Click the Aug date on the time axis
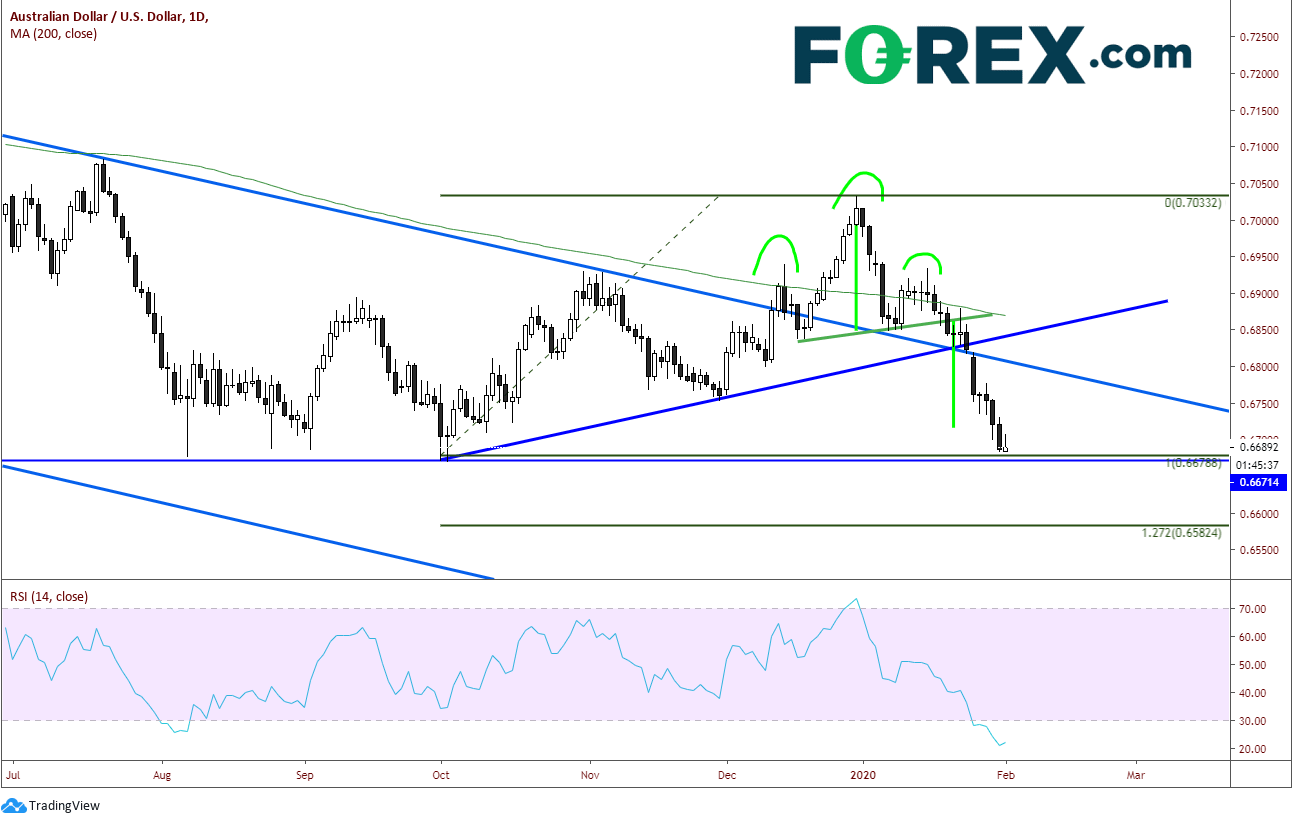This screenshot has height=824, width=1298. [x=163, y=774]
